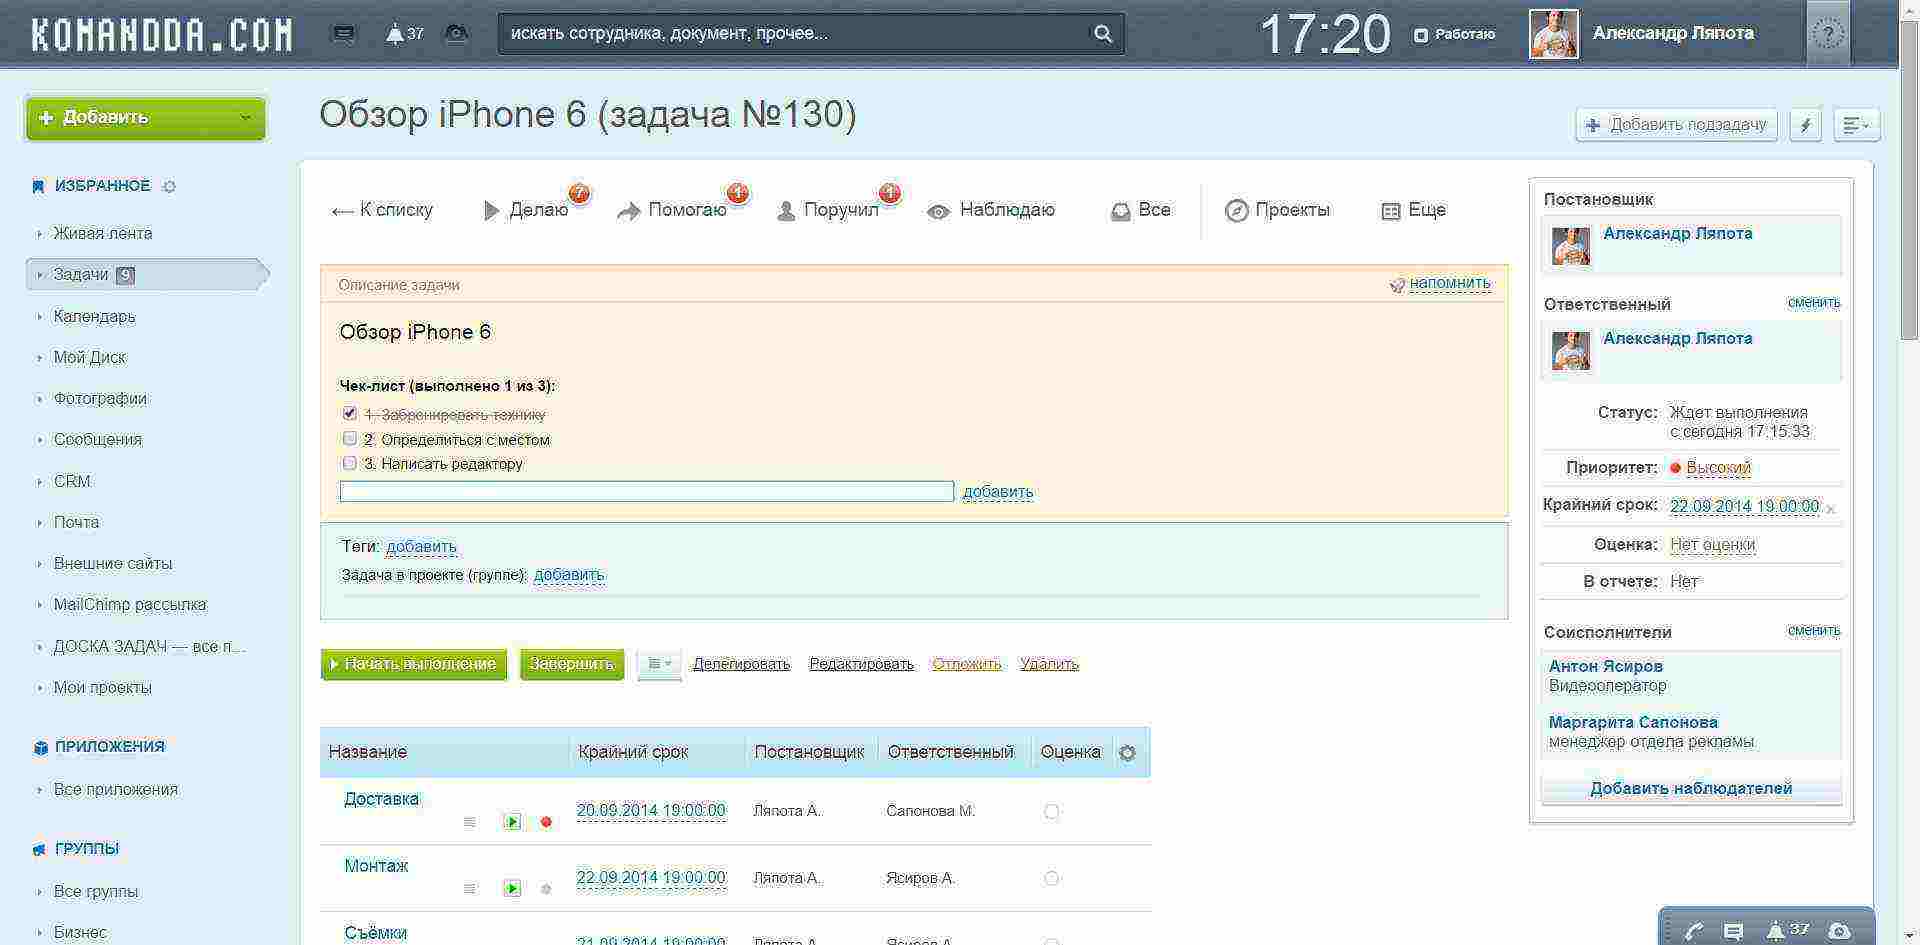The height and width of the screenshot is (945, 1920).
Task: Focus the new checklist item input field
Action: [x=647, y=492]
